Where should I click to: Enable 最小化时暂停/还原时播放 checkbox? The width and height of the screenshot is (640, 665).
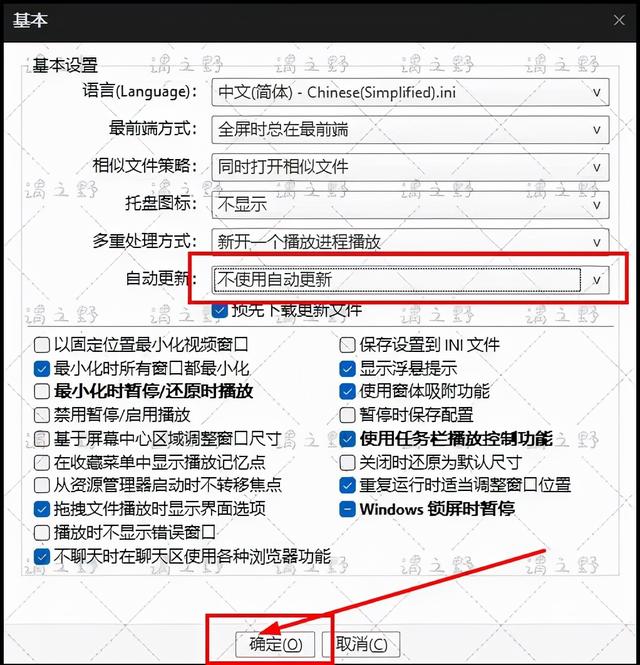42,391
